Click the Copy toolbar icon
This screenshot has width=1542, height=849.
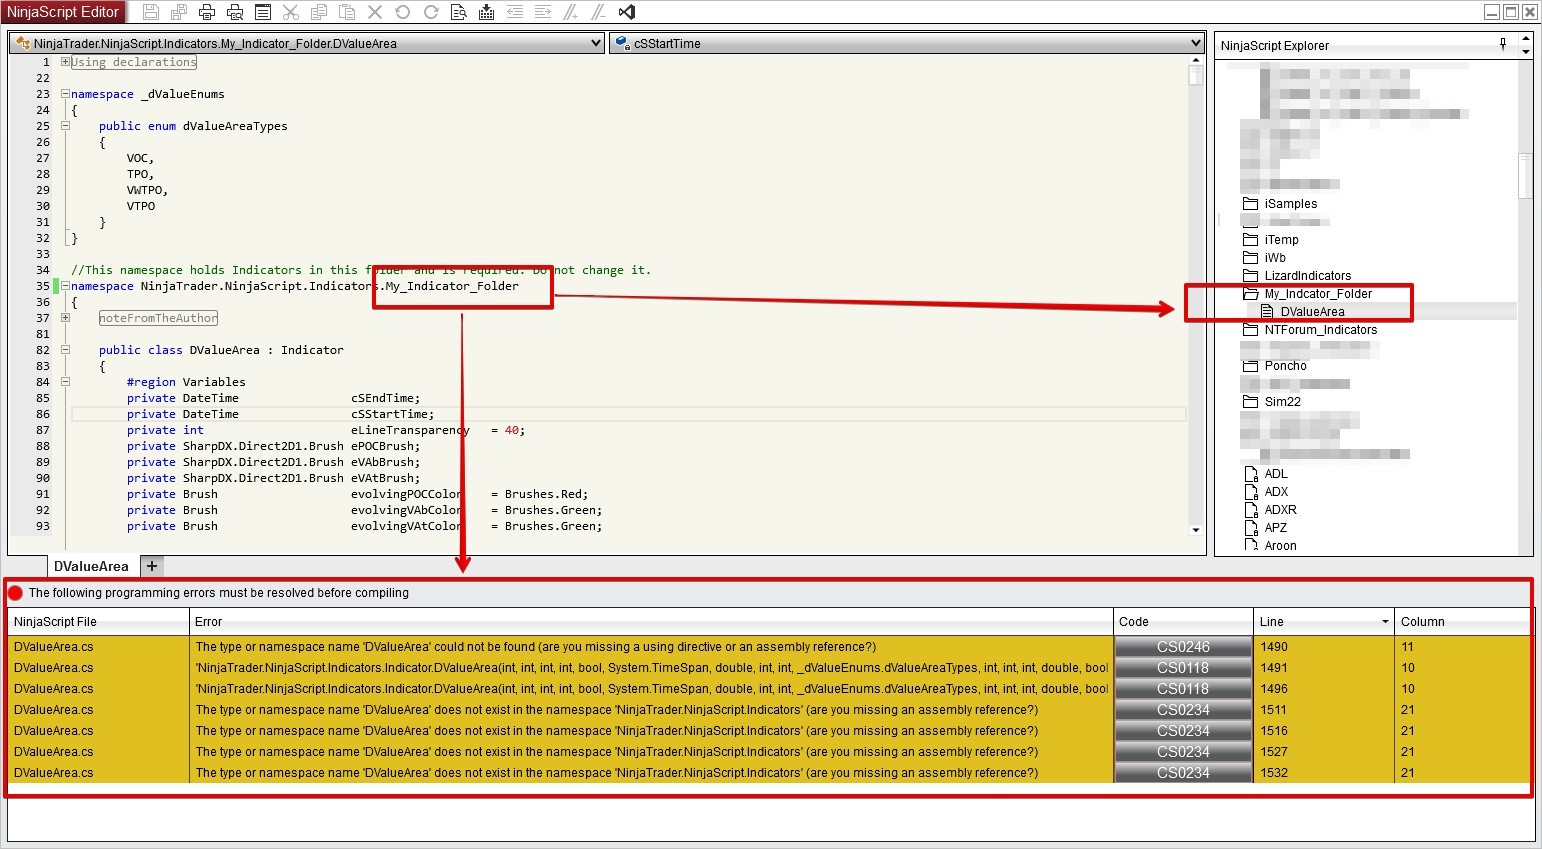319,12
